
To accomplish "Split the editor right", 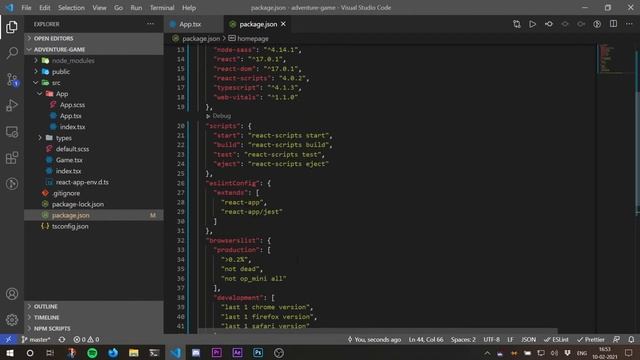I will 613,24.
